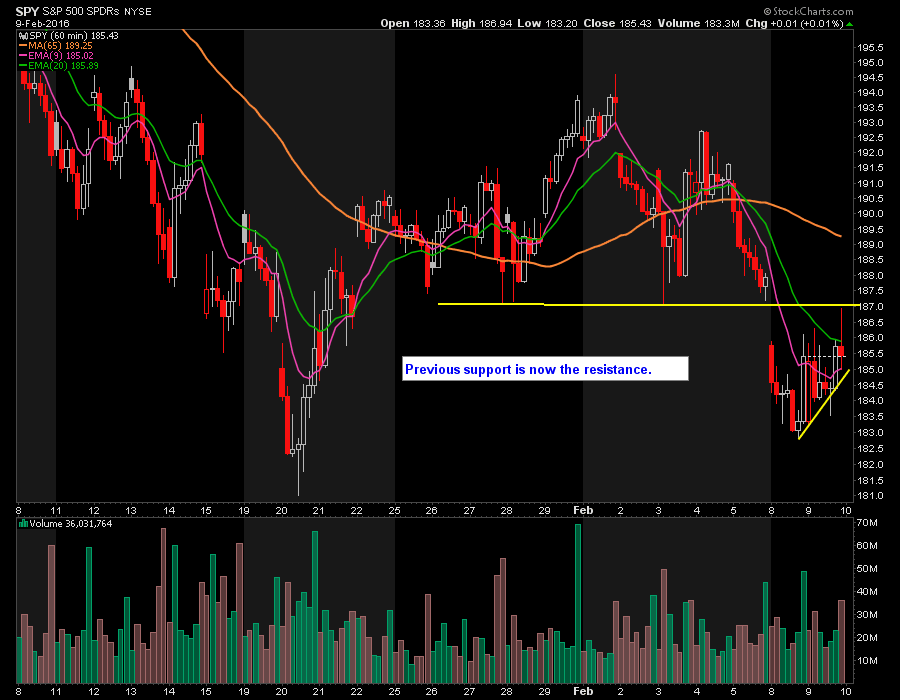The width and height of the screenshot is (900, 700).
Task: Click the Feb label on the price chart date axis
Action: [x=583, y=510]
